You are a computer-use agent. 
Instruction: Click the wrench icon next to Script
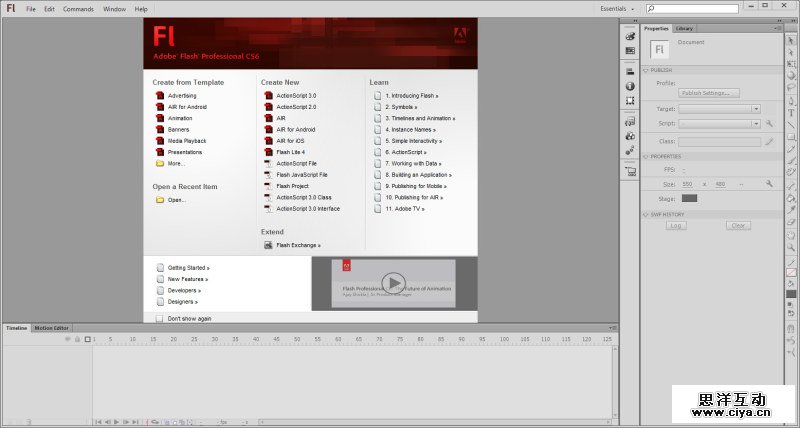[x=769, y=123]
